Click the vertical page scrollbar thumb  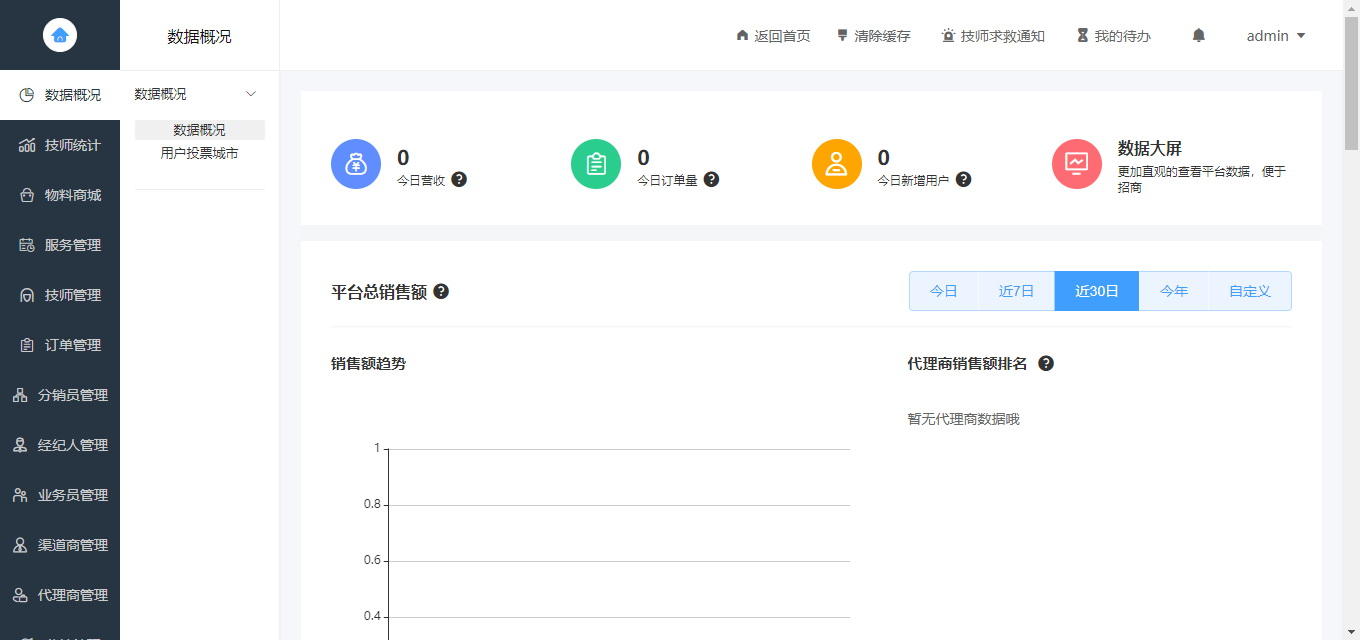click(1351, 83)
